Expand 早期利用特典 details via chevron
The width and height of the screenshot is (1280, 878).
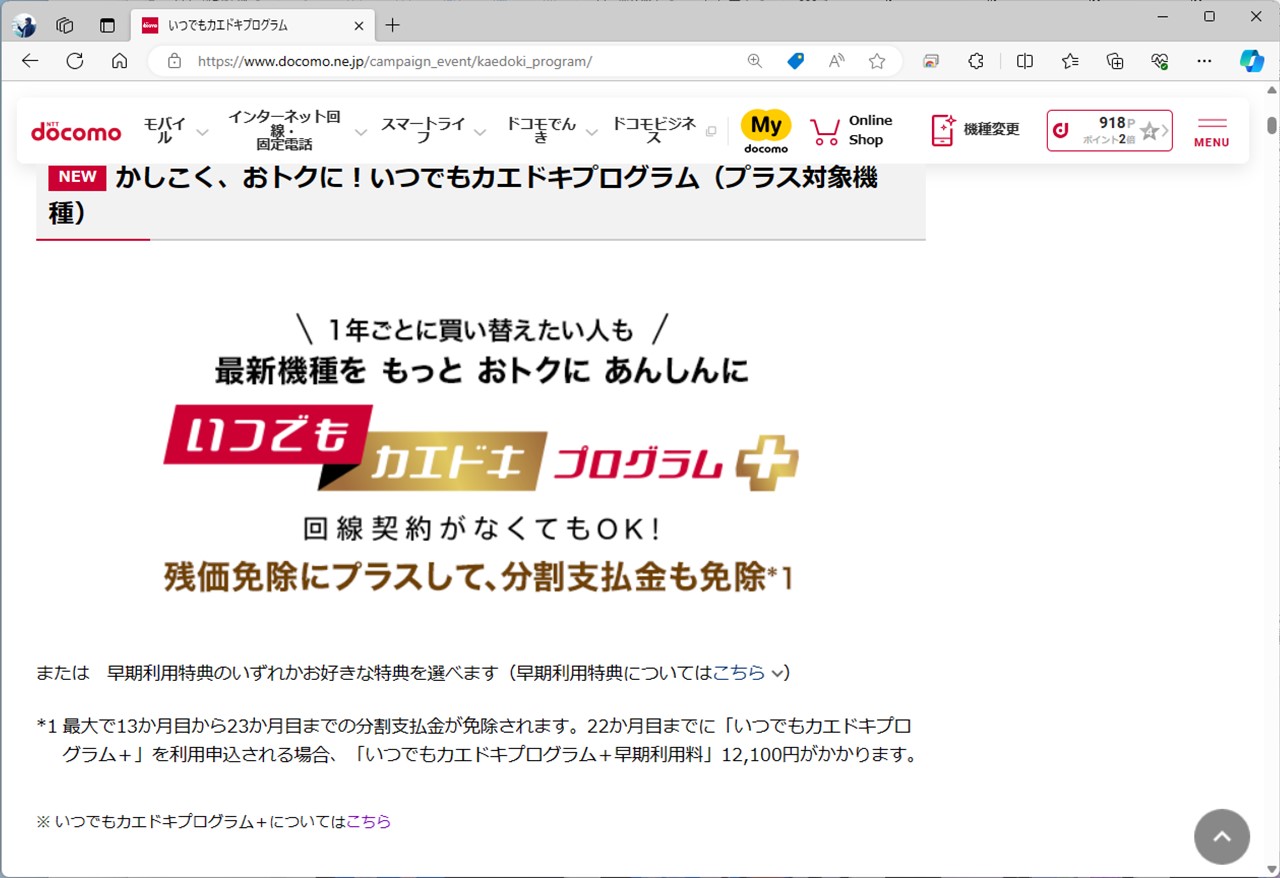click(779, 673)
